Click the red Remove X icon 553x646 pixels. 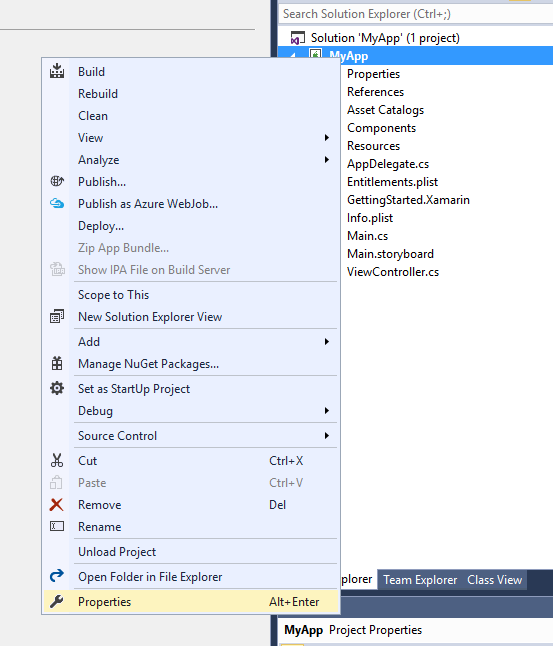click(x=56, y=504)
